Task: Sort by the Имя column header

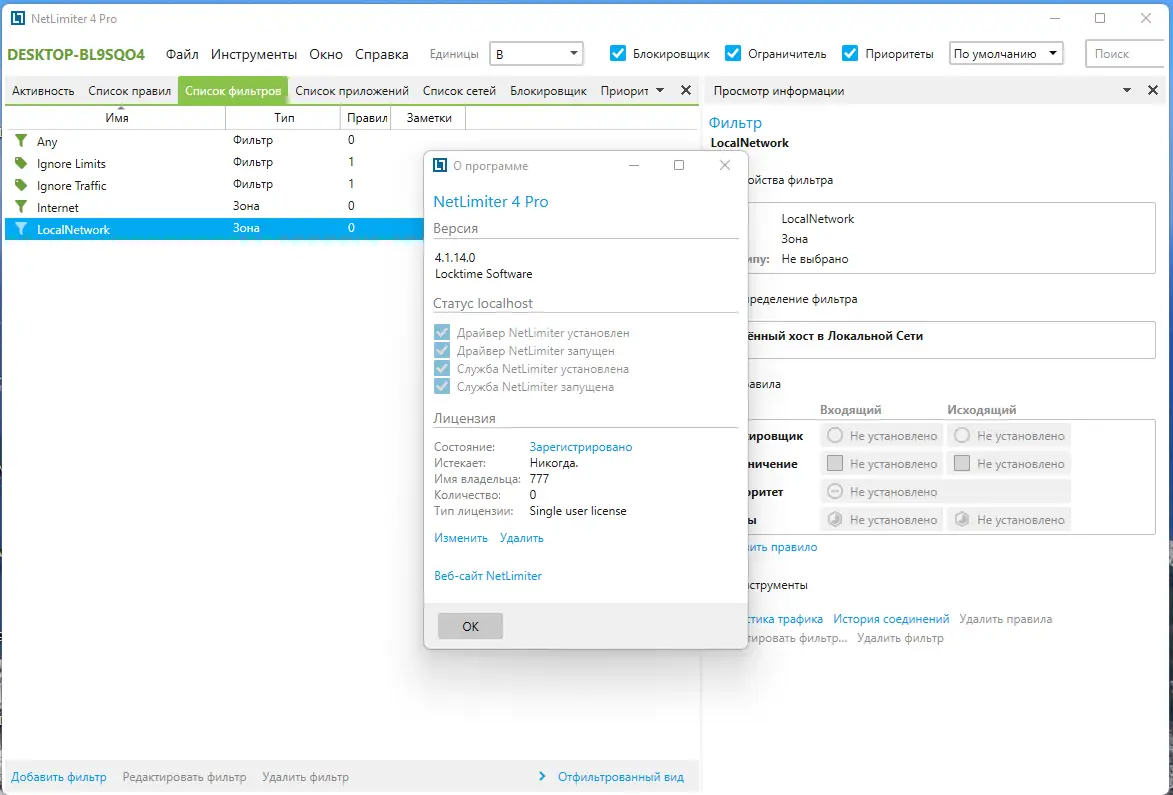Action: 117,117
